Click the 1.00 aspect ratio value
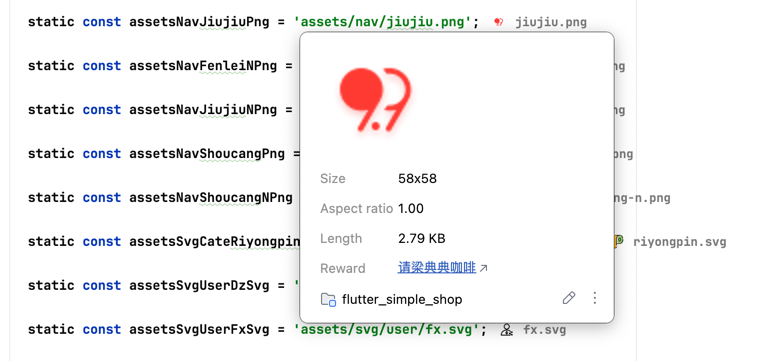 pyautogui.click(x=411, y=208)
